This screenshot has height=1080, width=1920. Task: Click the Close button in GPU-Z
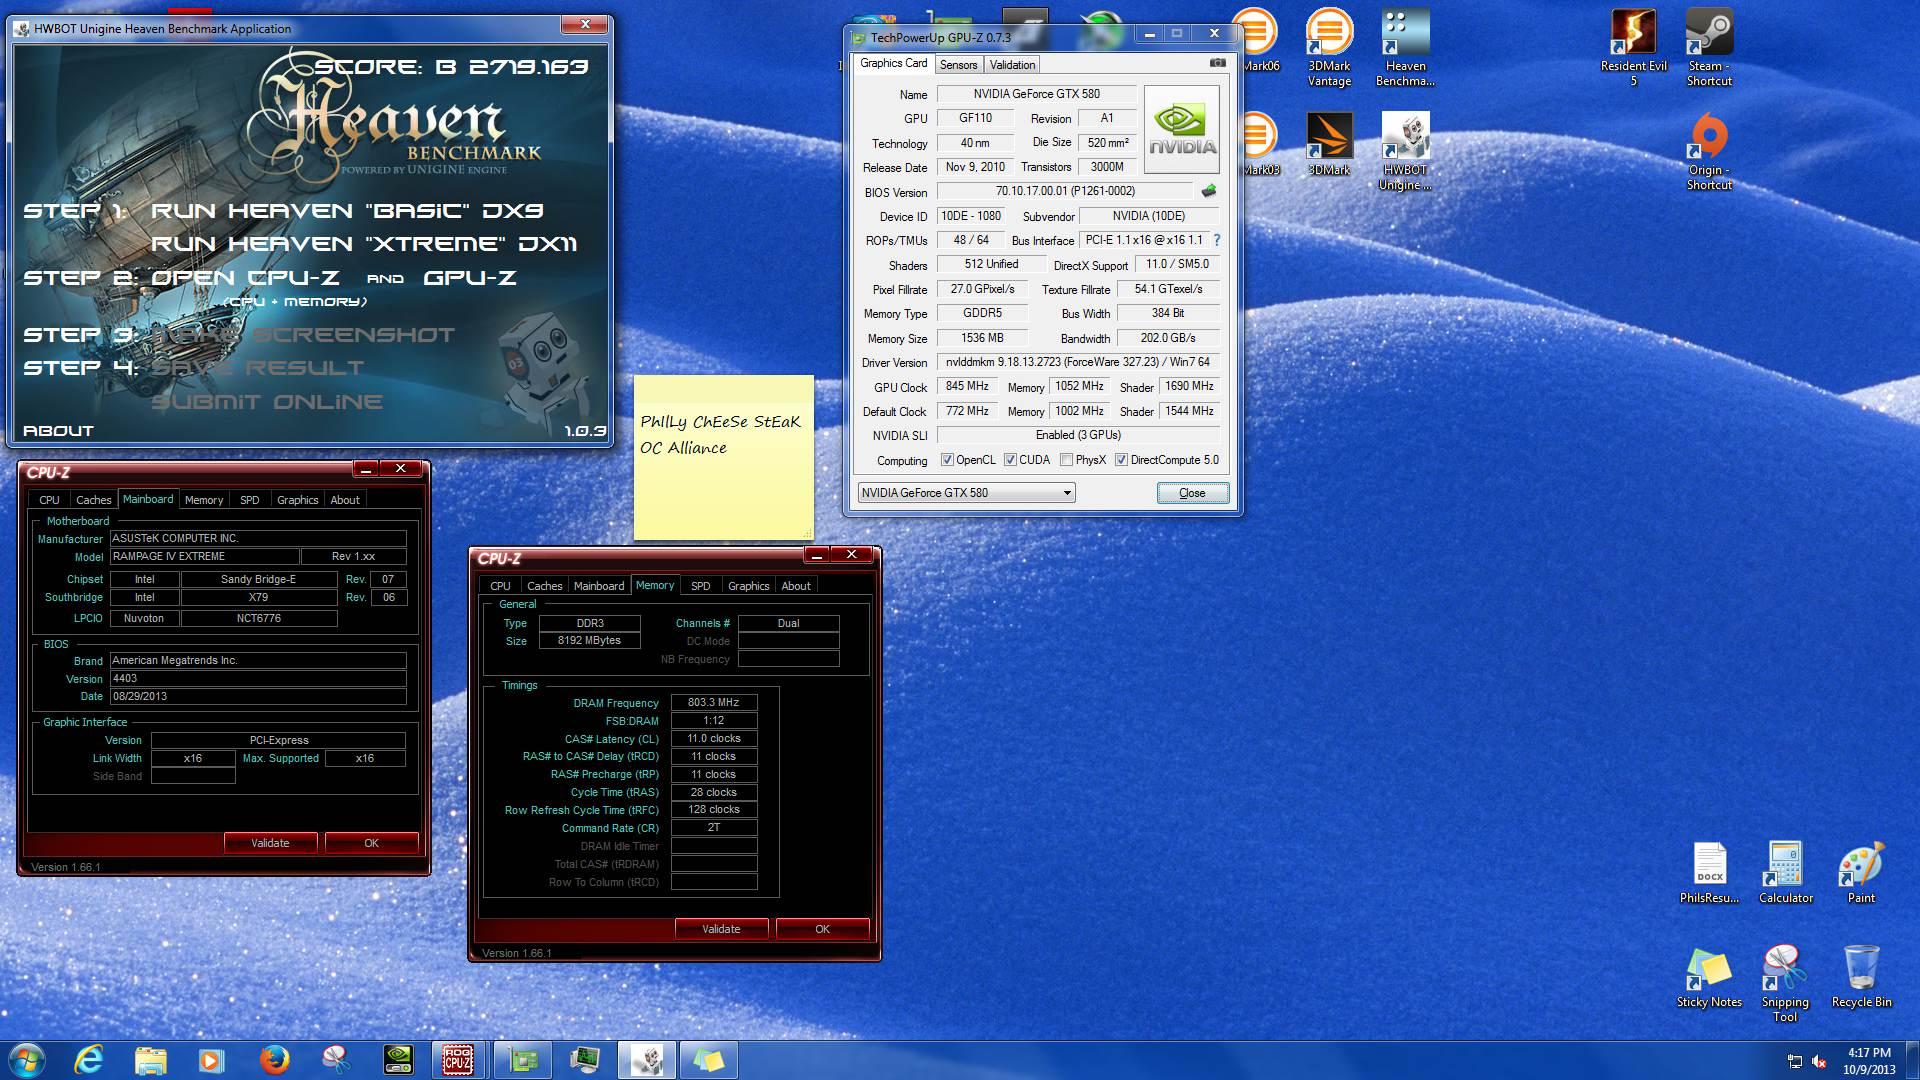point(1192,492)
